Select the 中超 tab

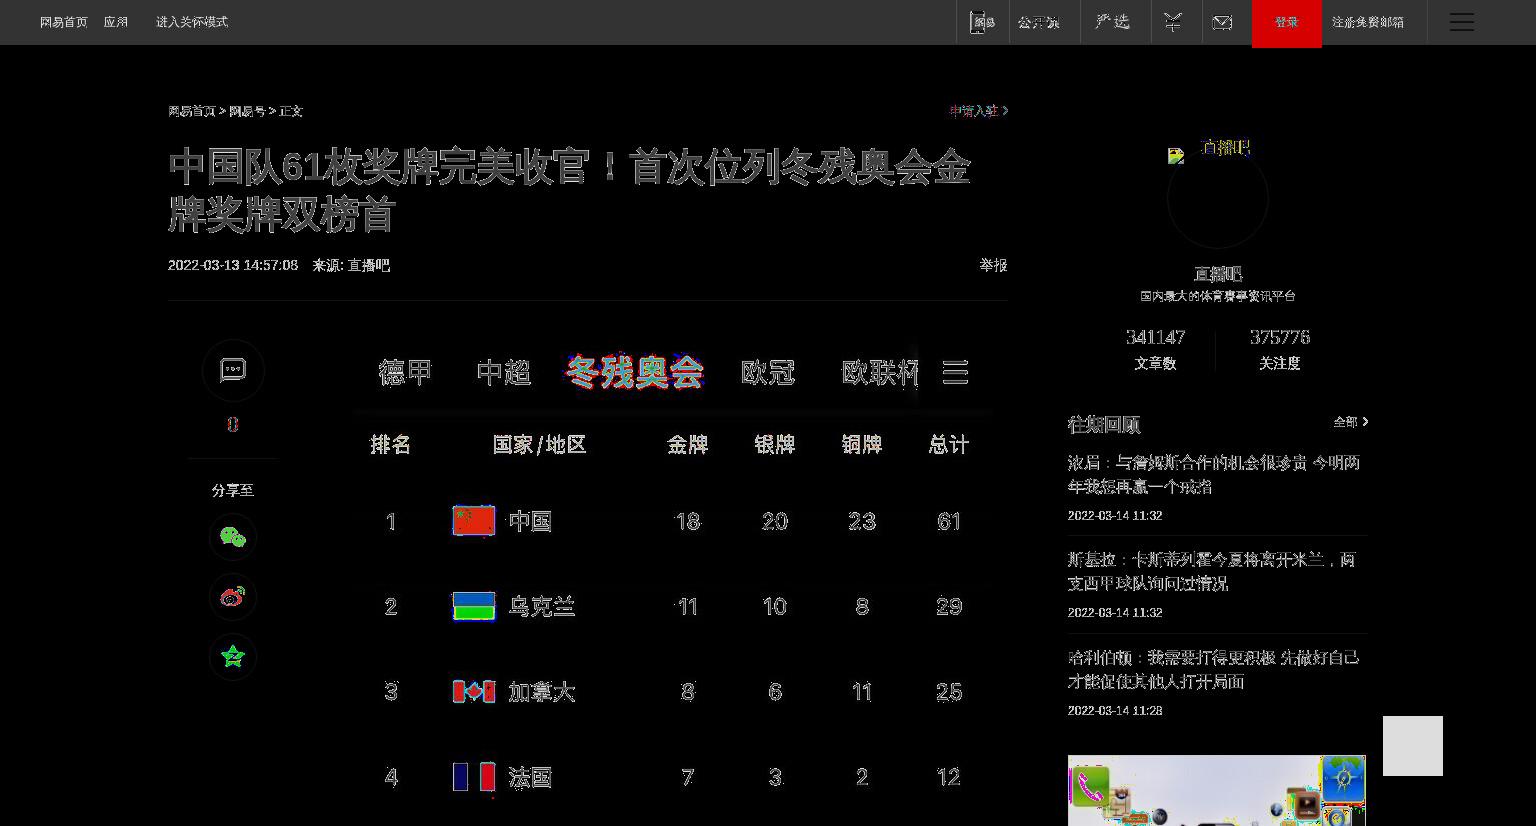503,372
